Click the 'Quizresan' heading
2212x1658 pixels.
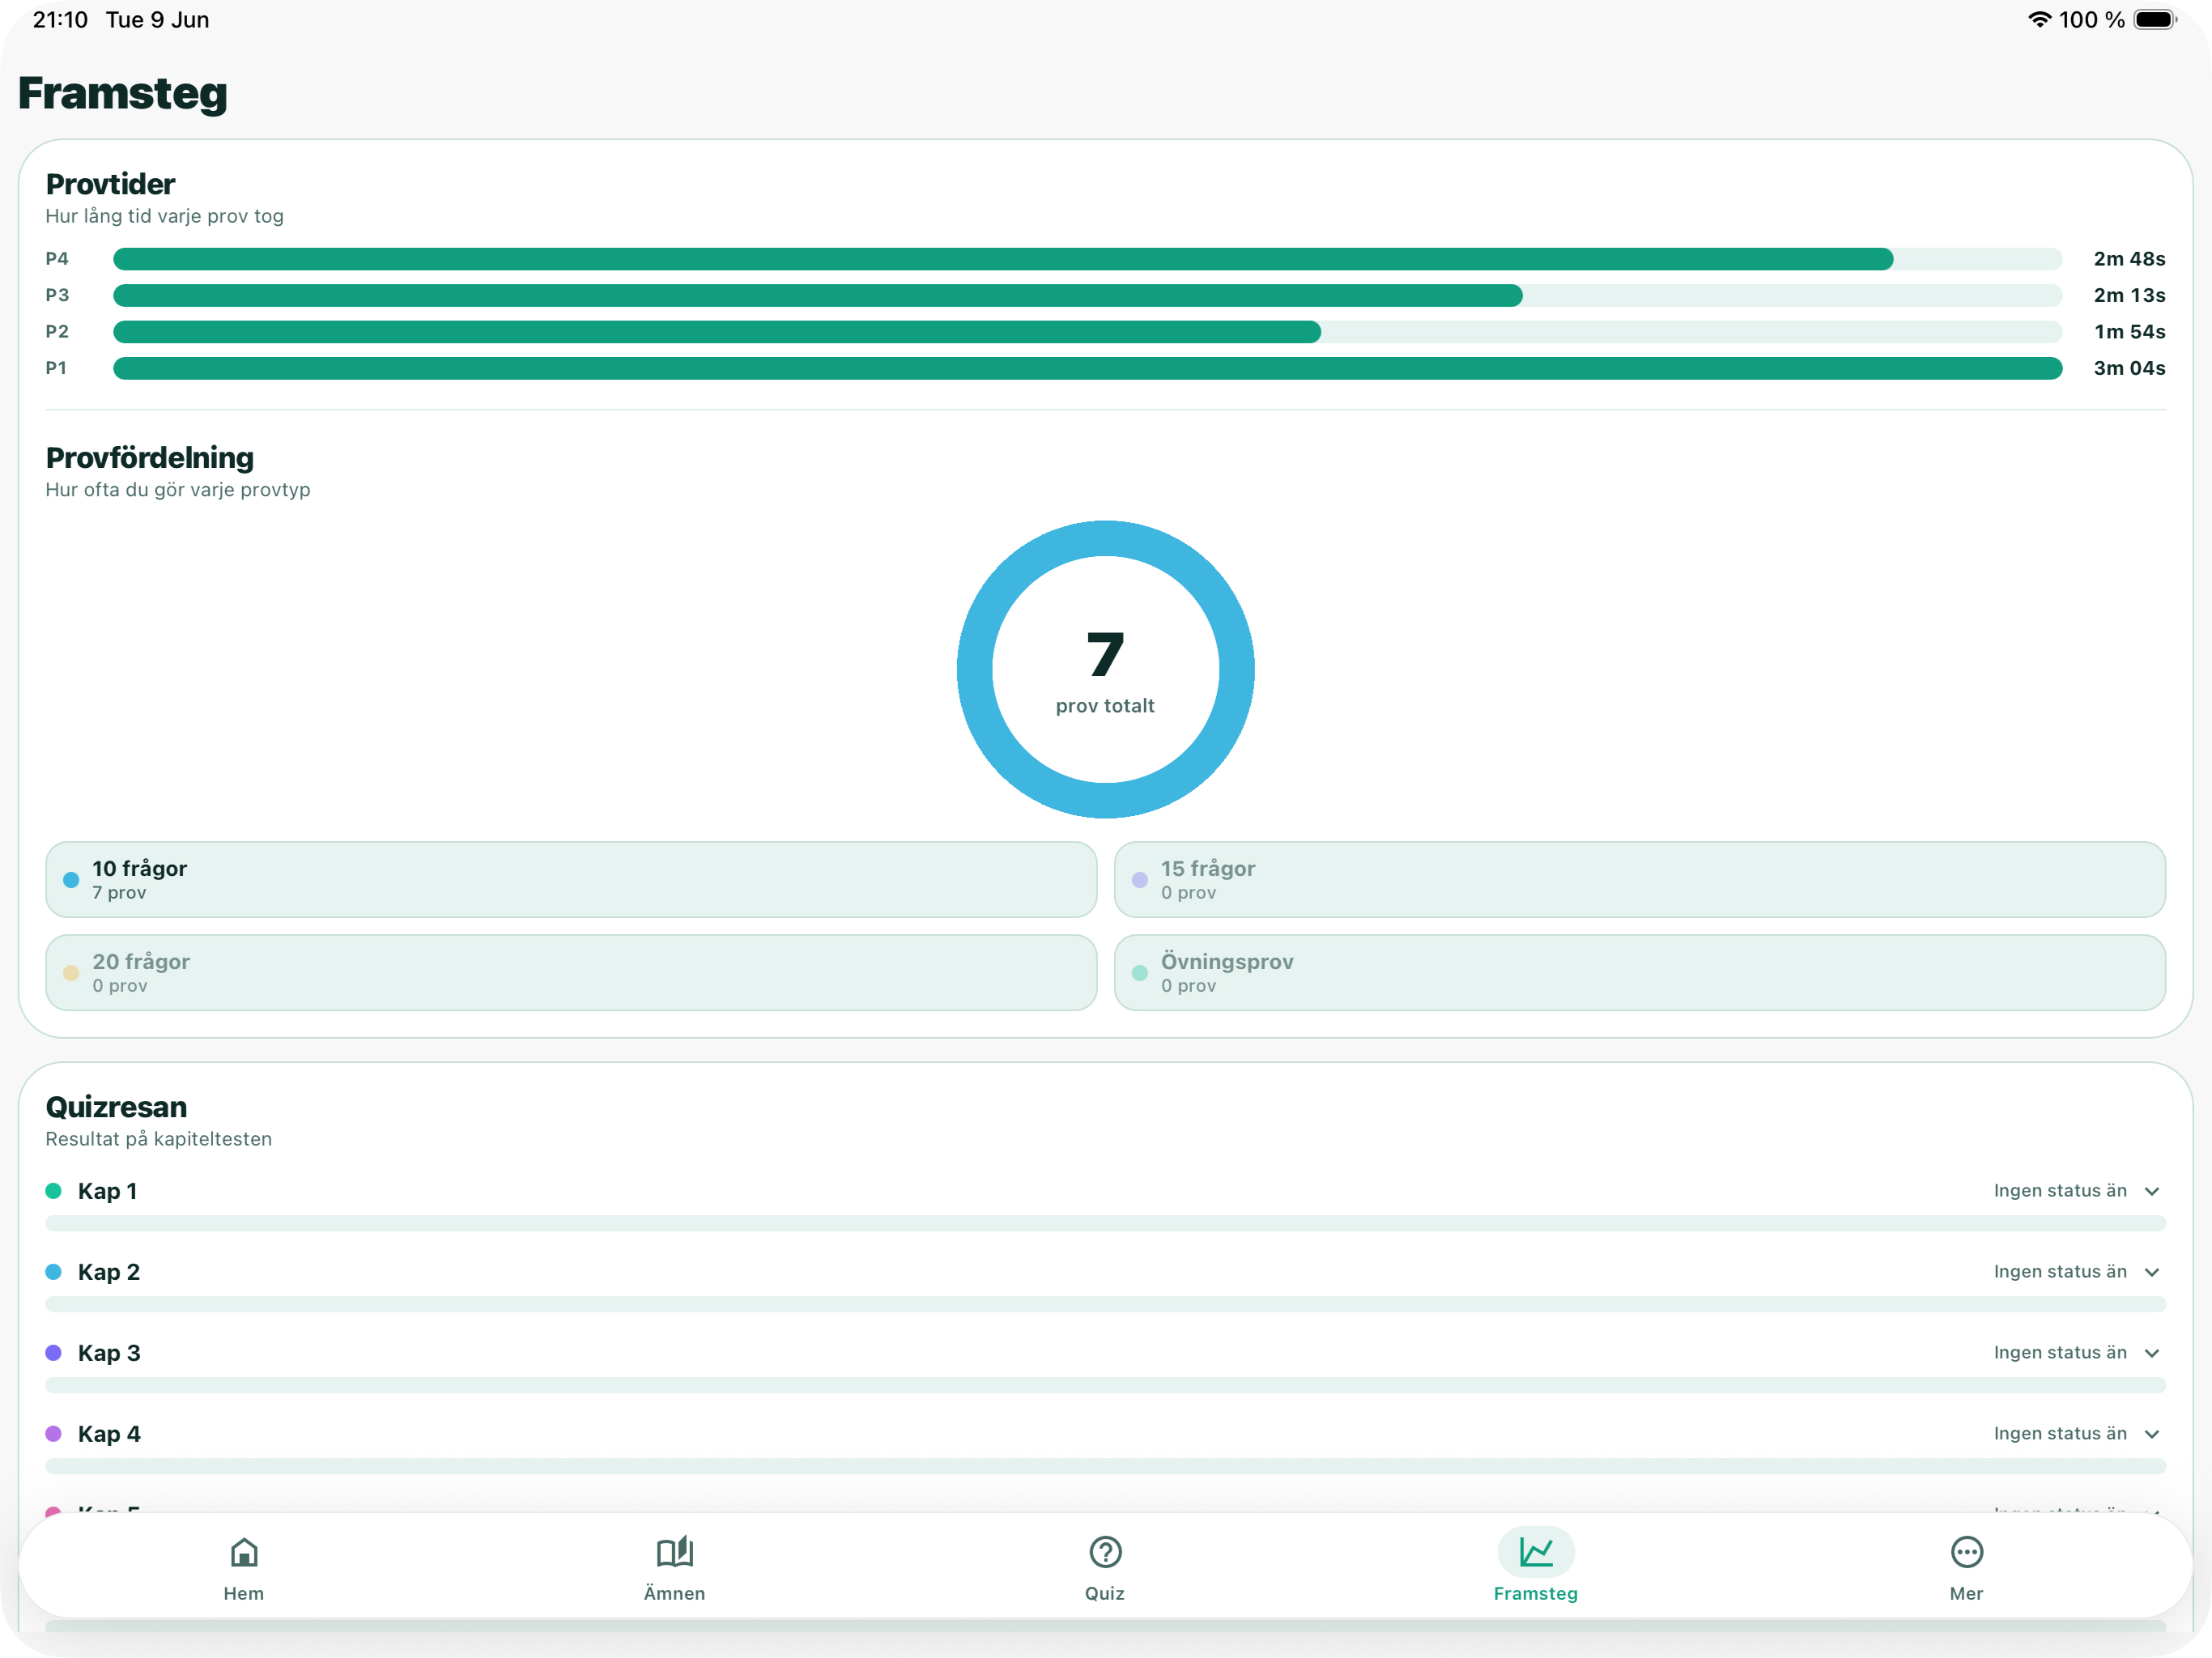pos(116,1107)
